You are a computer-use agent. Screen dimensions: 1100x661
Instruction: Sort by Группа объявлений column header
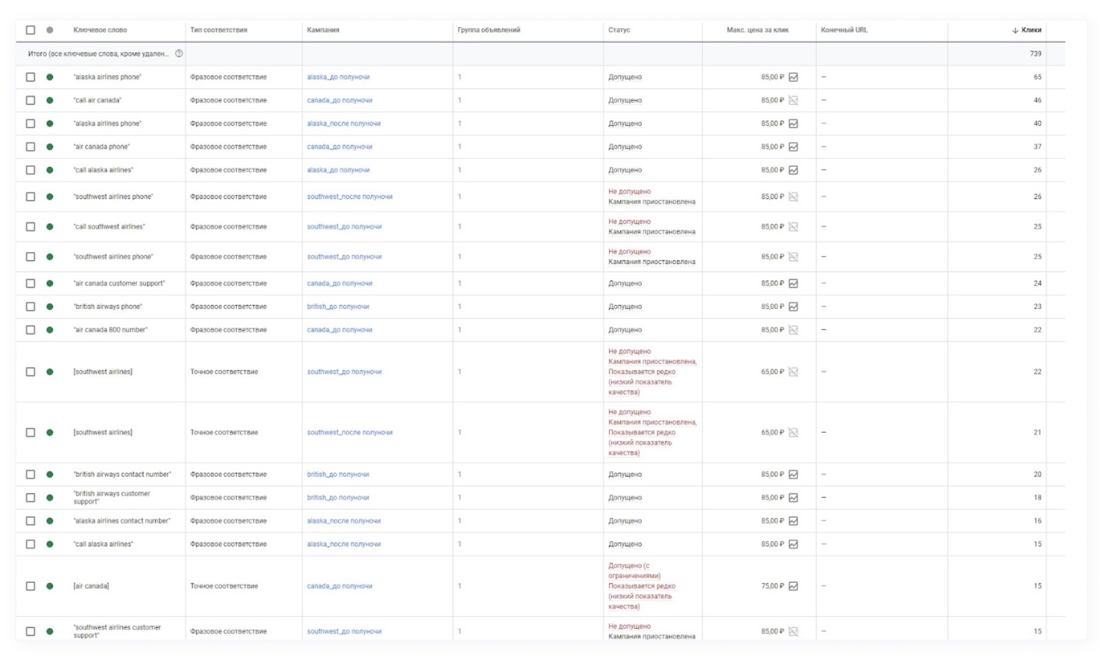(x=489, y=30)
